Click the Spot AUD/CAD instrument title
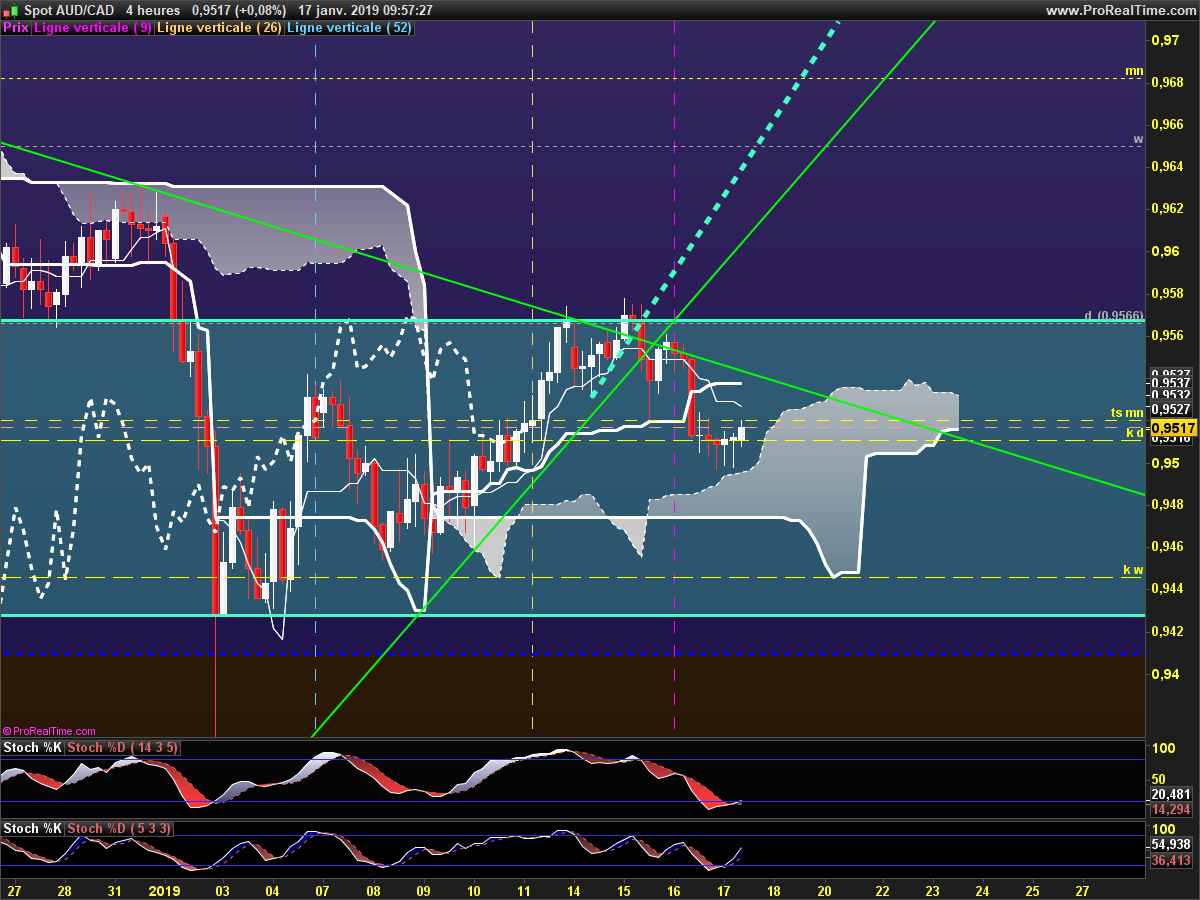Screen dimensions: 1200x900 (x=68, y=10)
